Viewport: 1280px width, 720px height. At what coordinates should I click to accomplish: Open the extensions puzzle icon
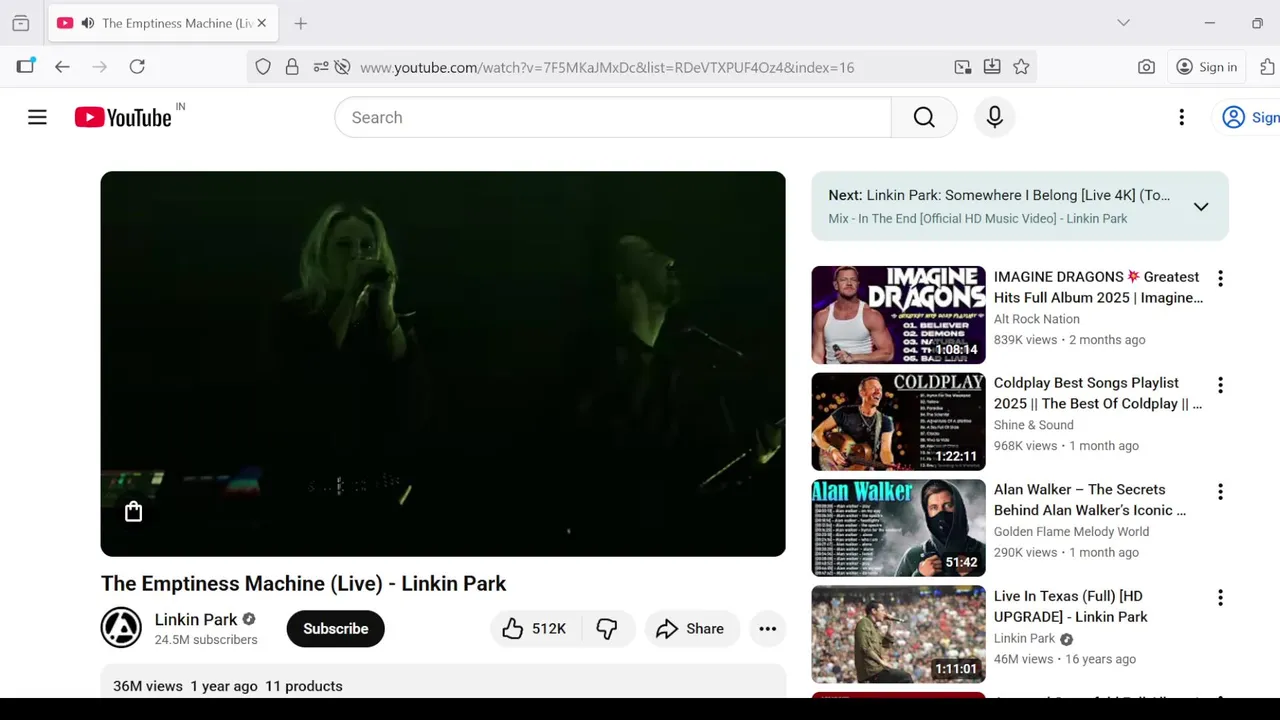coord(1267,67)
